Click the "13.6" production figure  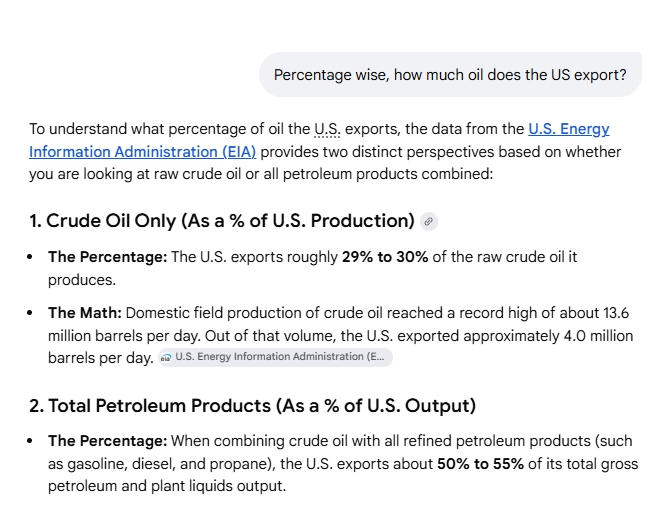(617, 312)
